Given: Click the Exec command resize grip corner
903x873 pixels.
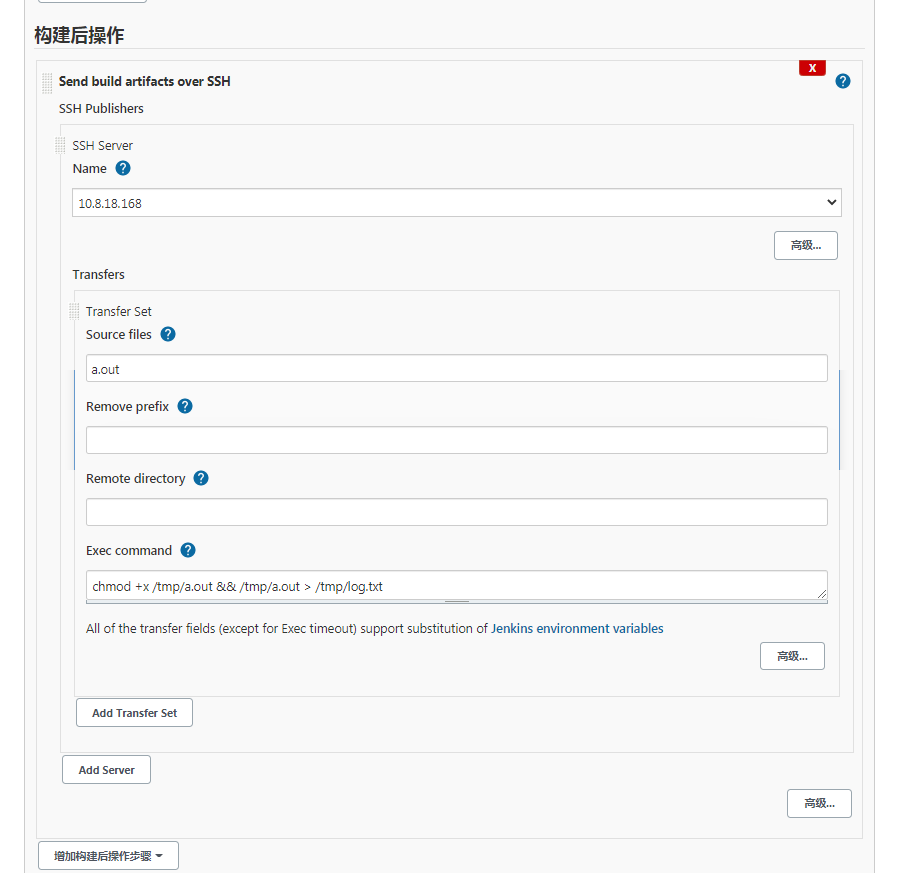Looking at the screenshot, I should 822,594.
